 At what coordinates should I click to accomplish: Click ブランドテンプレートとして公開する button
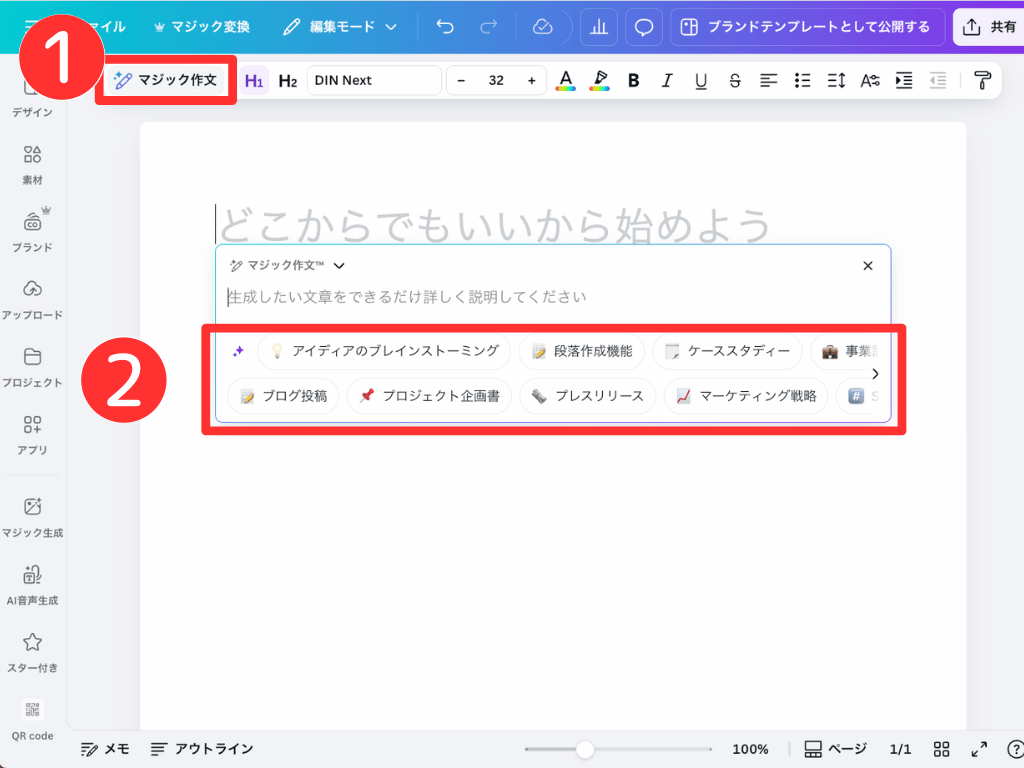coord(807,27)
